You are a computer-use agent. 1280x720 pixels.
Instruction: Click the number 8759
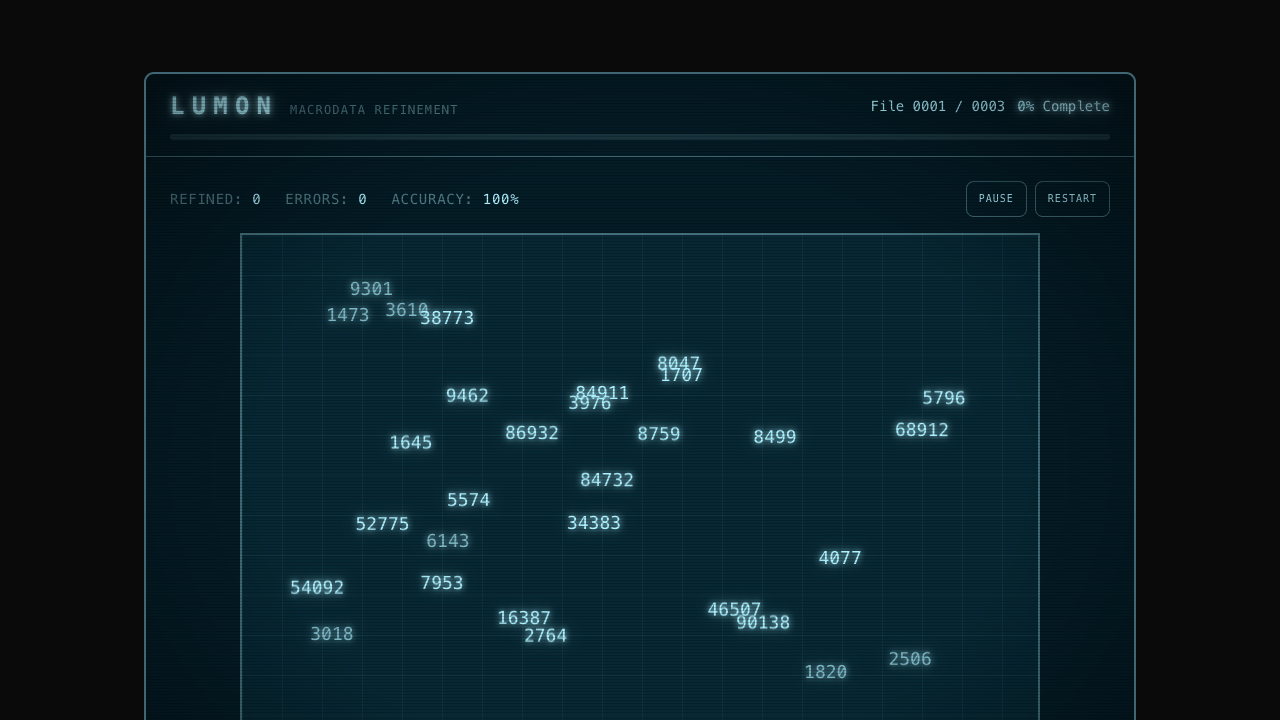(x=659, y=434)
